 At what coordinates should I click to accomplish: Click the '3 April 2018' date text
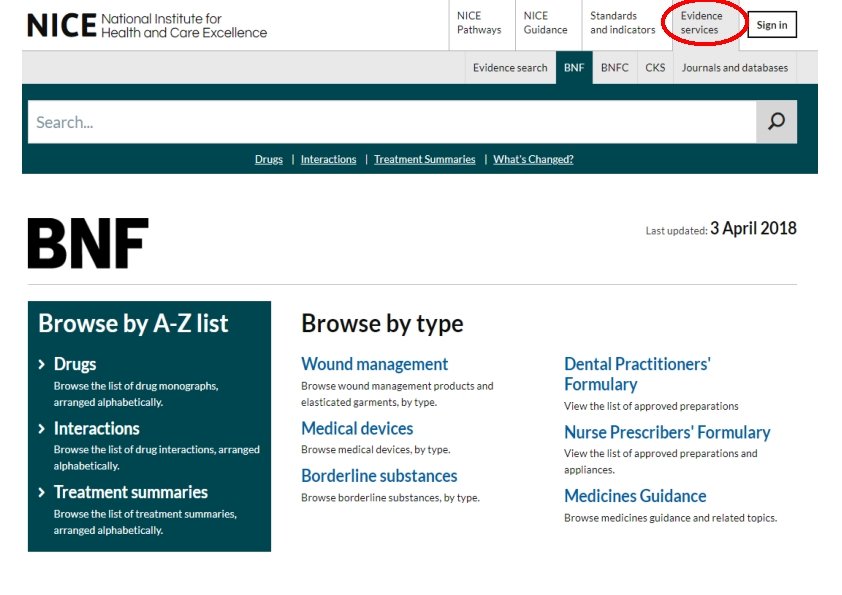753,228
